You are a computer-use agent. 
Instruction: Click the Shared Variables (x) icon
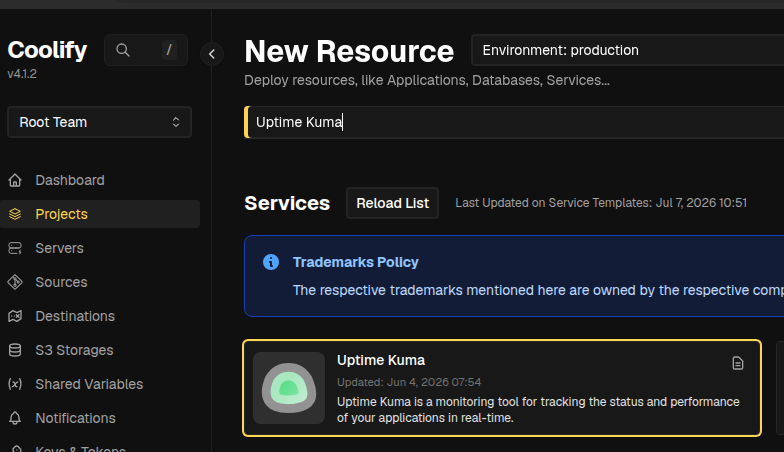[15, 384]
